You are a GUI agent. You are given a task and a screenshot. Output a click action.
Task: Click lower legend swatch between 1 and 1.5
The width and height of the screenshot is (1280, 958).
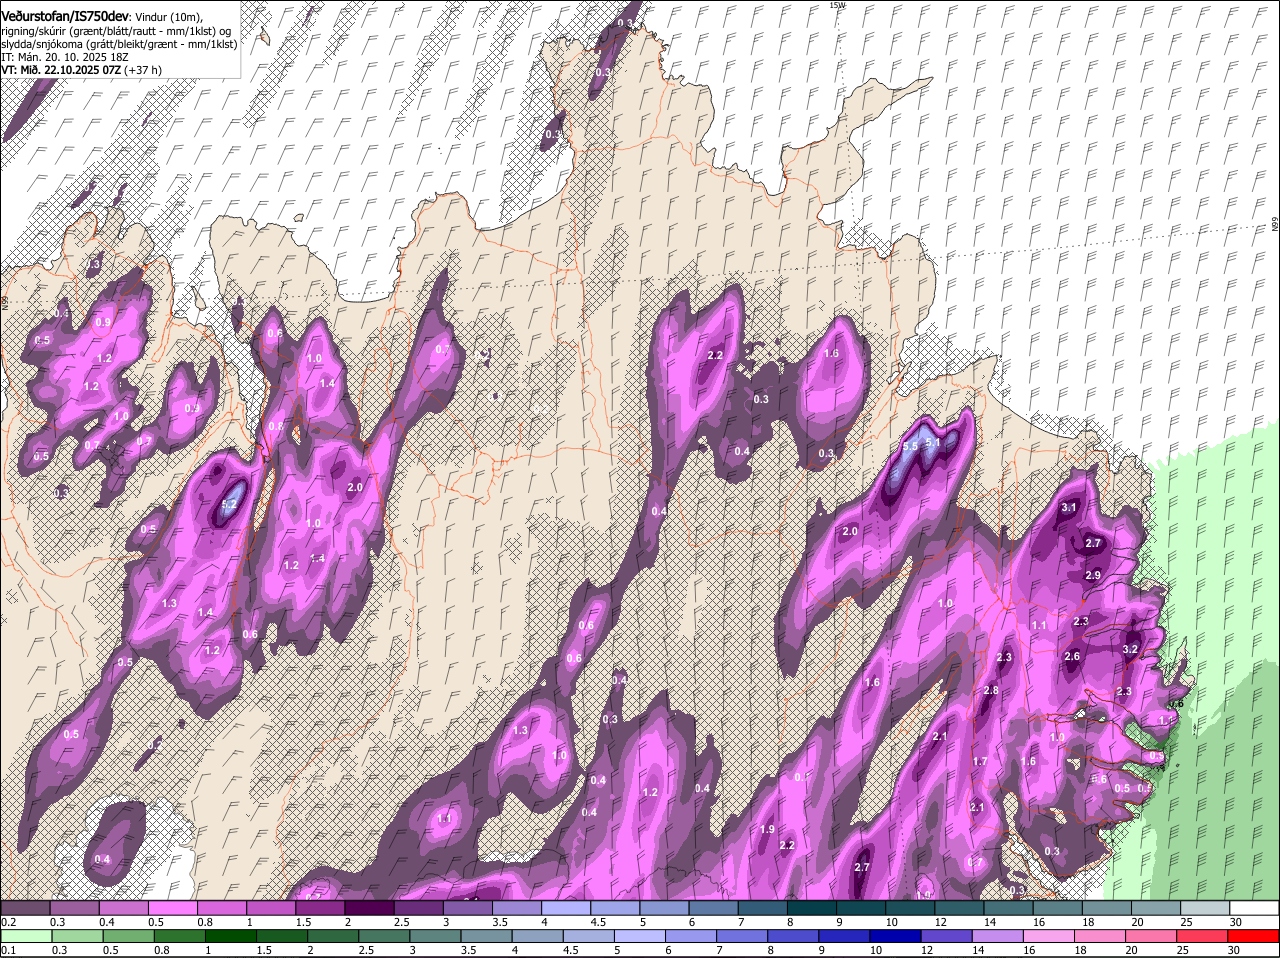[230, 937]
